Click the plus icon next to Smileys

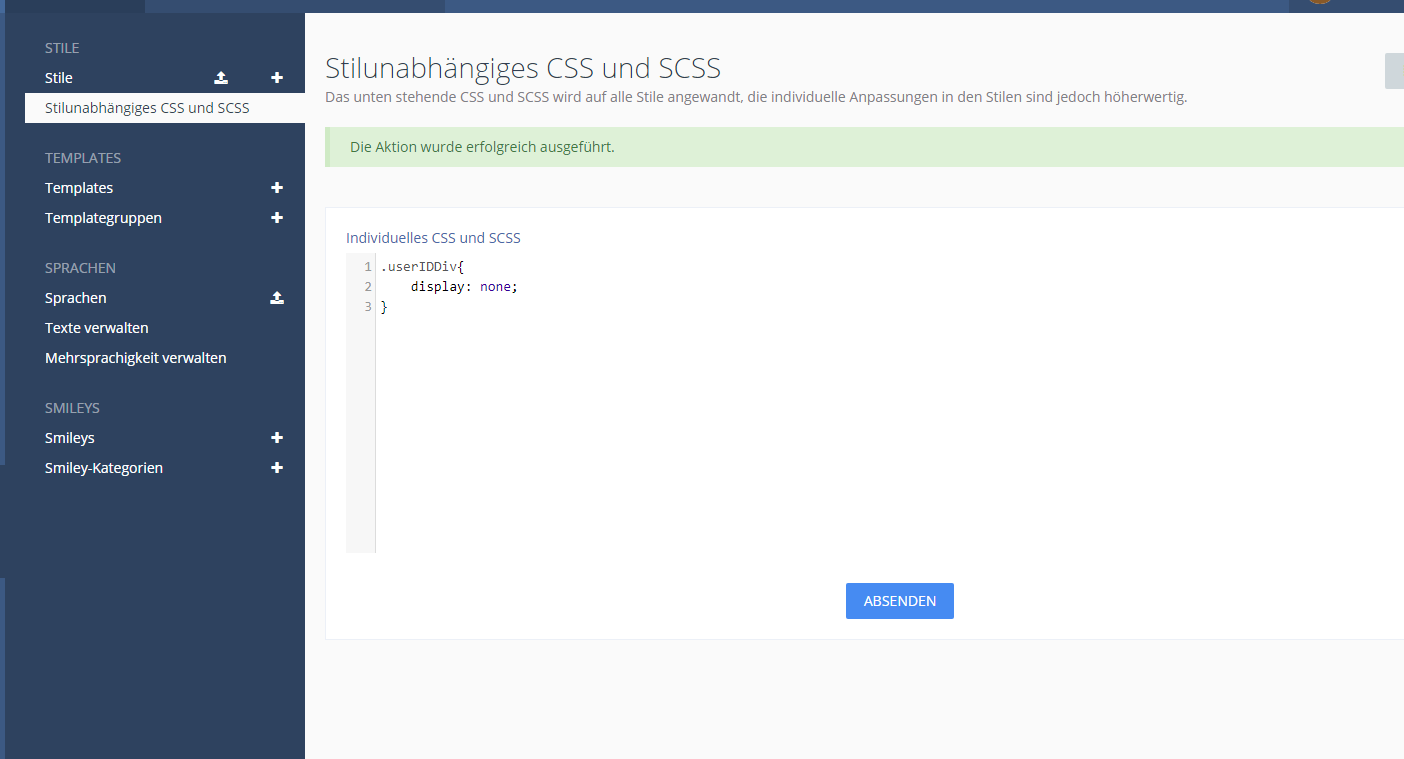point(277,438)
